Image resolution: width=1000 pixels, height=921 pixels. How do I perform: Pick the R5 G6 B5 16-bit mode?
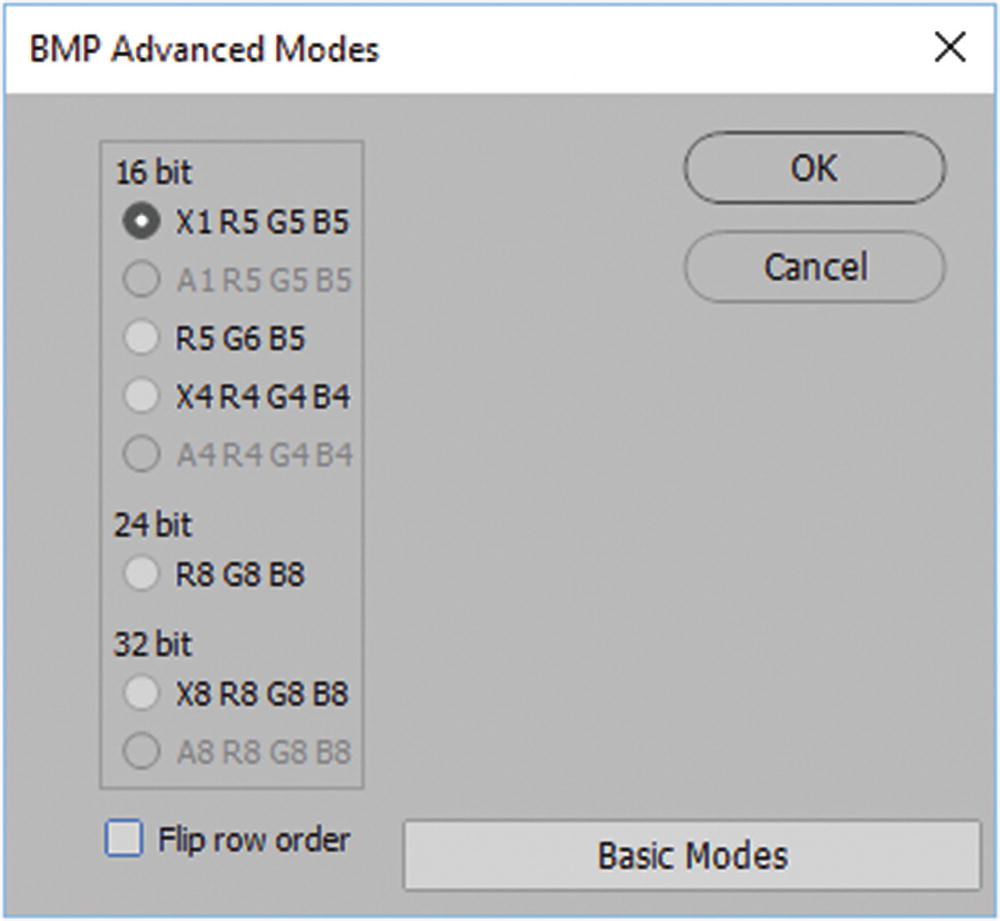pos(140,338)
